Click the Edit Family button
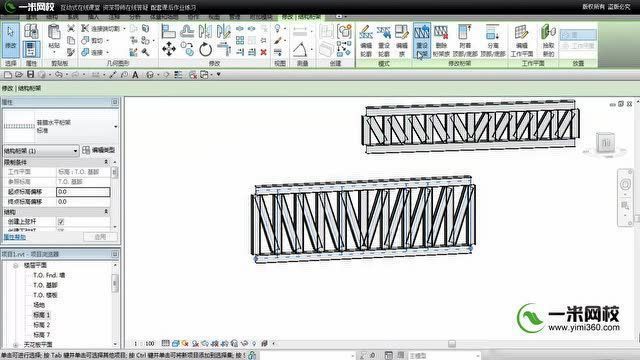 pos(402,41)
